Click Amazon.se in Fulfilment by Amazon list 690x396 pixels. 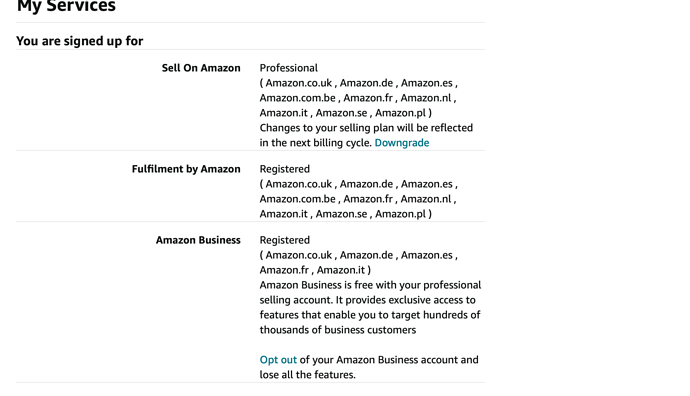coord(341,214)
